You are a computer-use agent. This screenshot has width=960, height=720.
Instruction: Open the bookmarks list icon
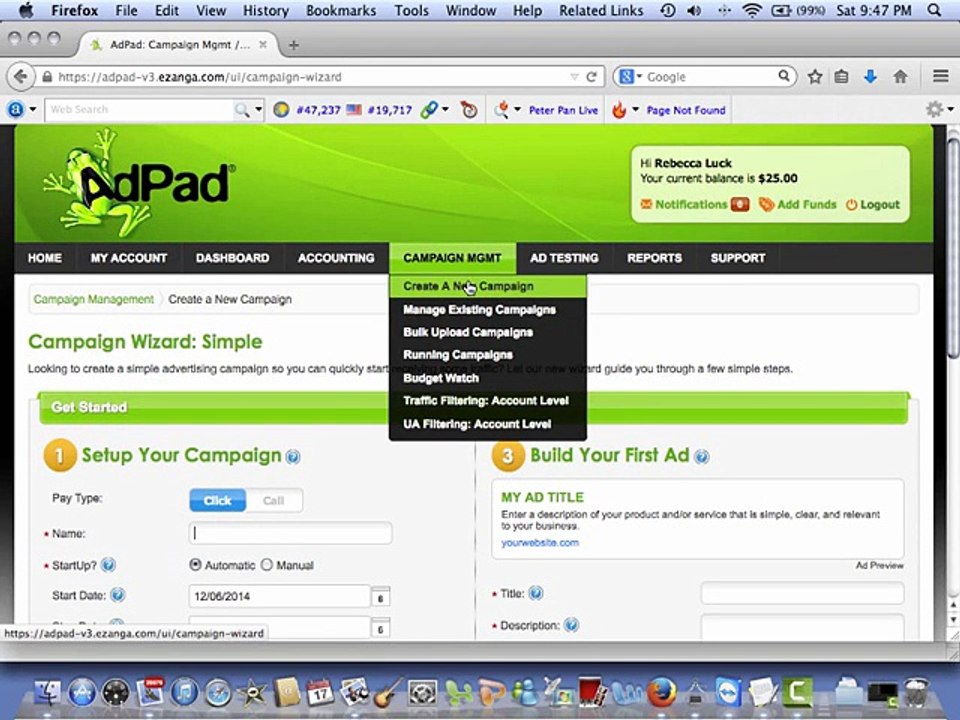coord(842,77)
